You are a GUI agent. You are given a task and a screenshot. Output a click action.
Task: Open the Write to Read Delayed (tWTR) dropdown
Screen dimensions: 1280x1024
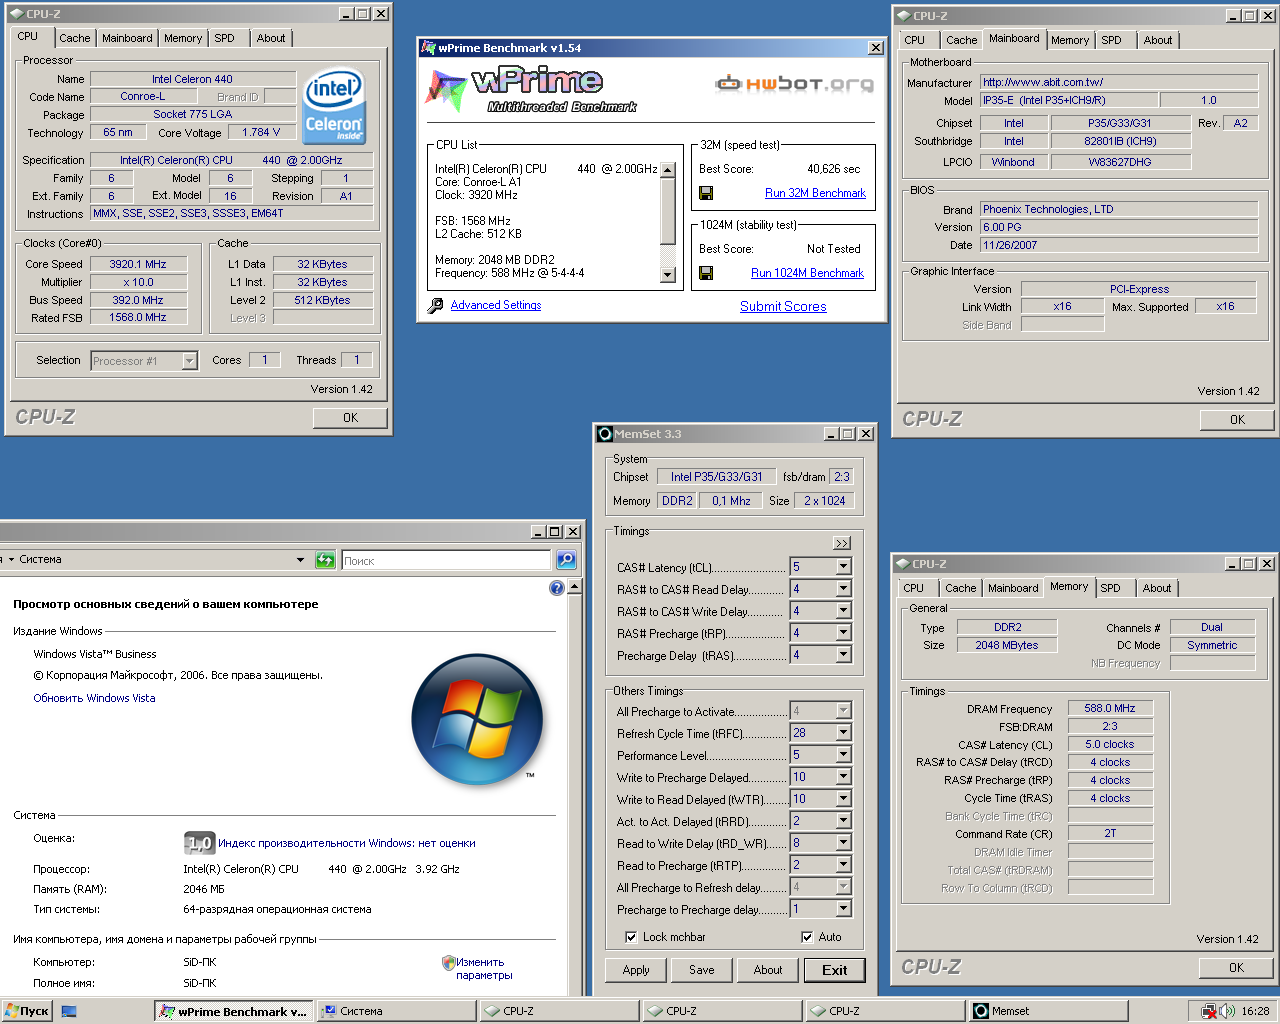coord(843,798)
